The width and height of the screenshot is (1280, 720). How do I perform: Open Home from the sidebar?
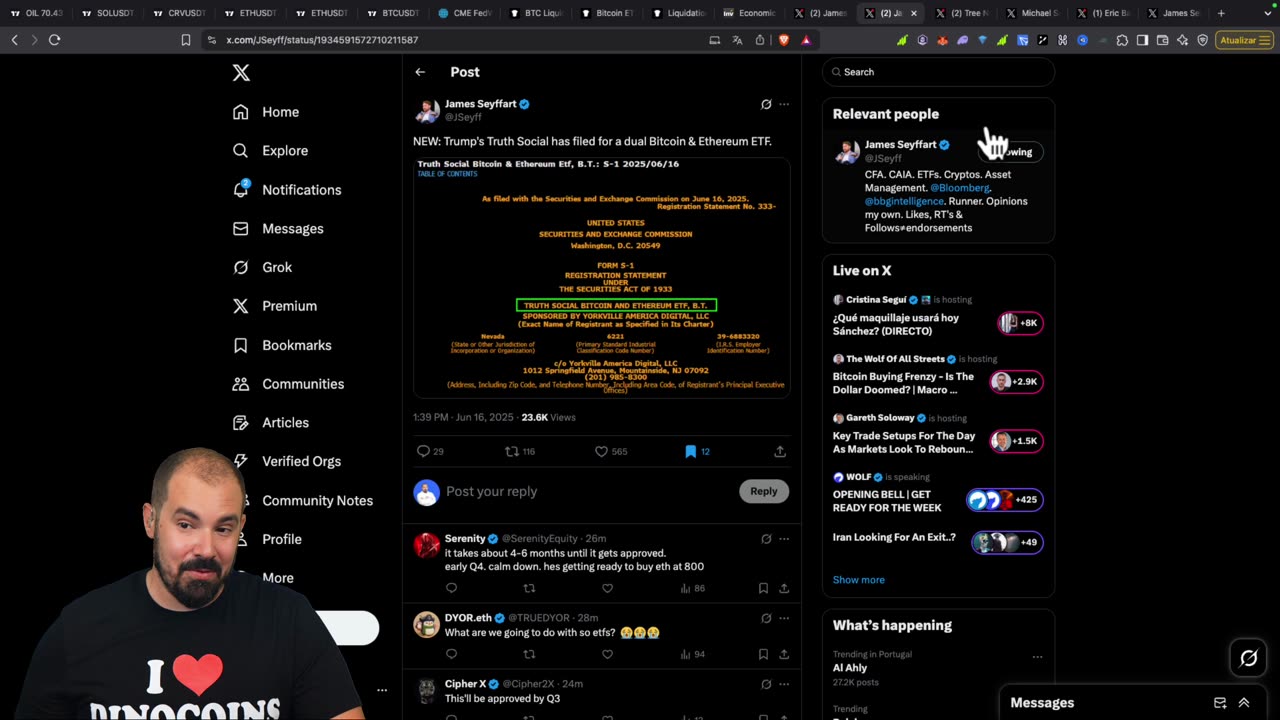click(x=266, y=112)
